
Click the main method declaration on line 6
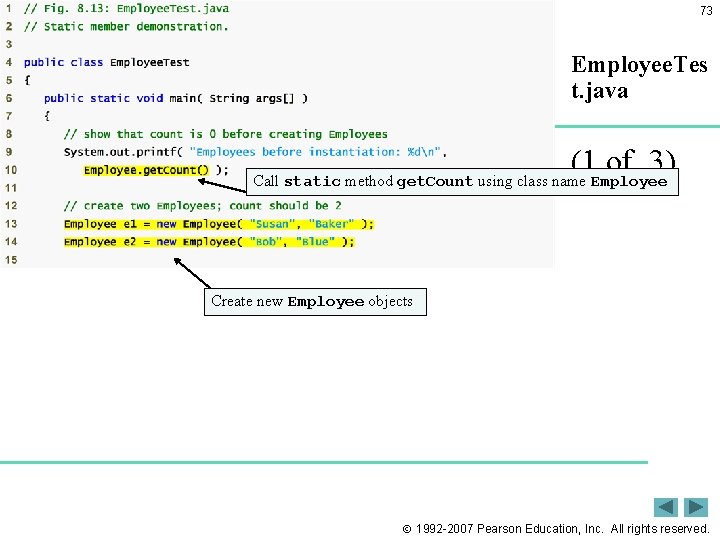(x=176, y=98)
